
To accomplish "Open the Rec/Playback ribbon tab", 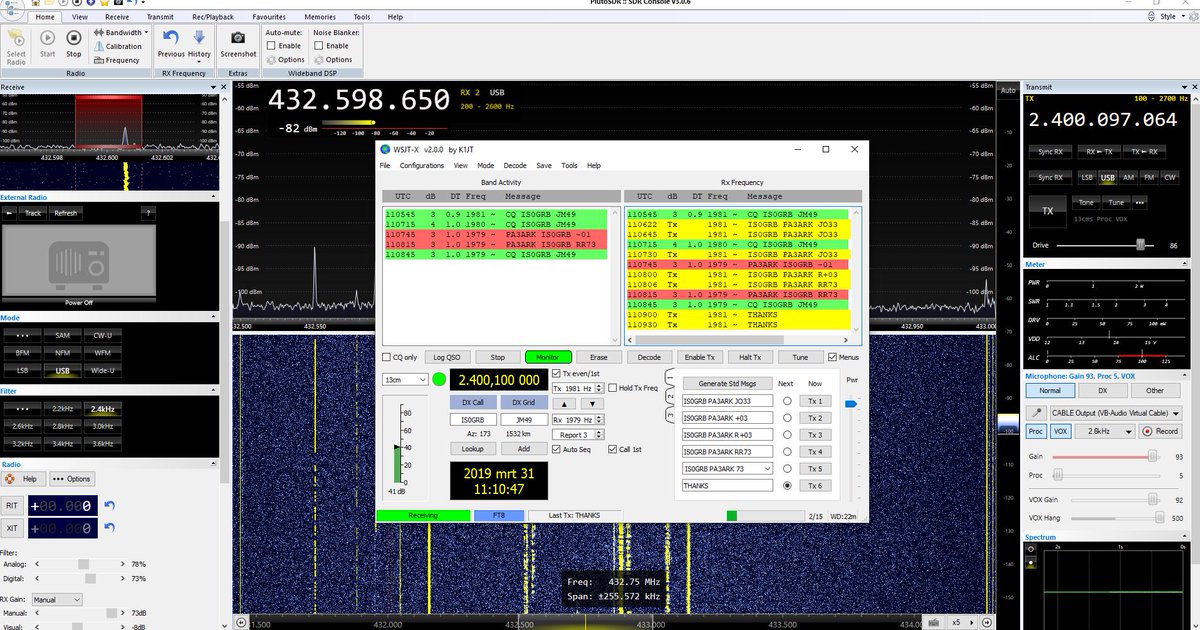I will point(213,17).
